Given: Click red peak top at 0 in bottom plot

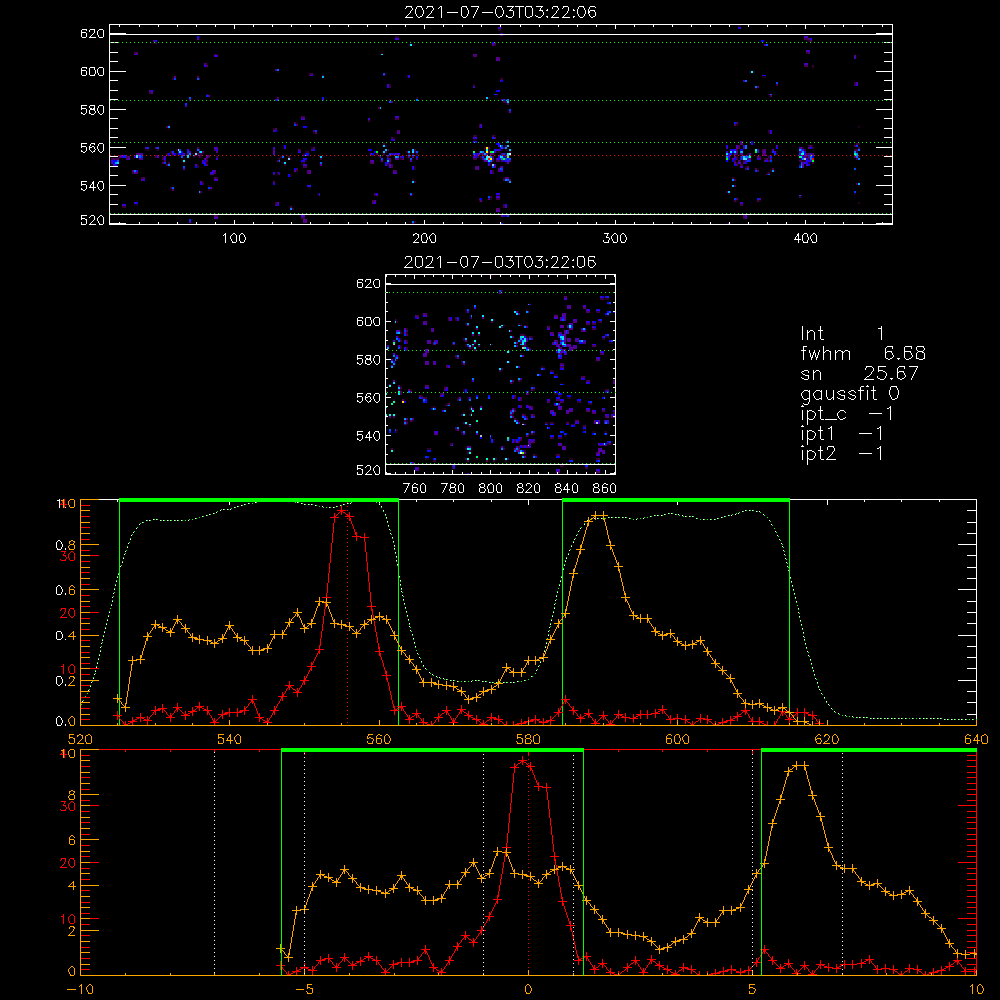Looking at the screenshot, I should [524, 760].
